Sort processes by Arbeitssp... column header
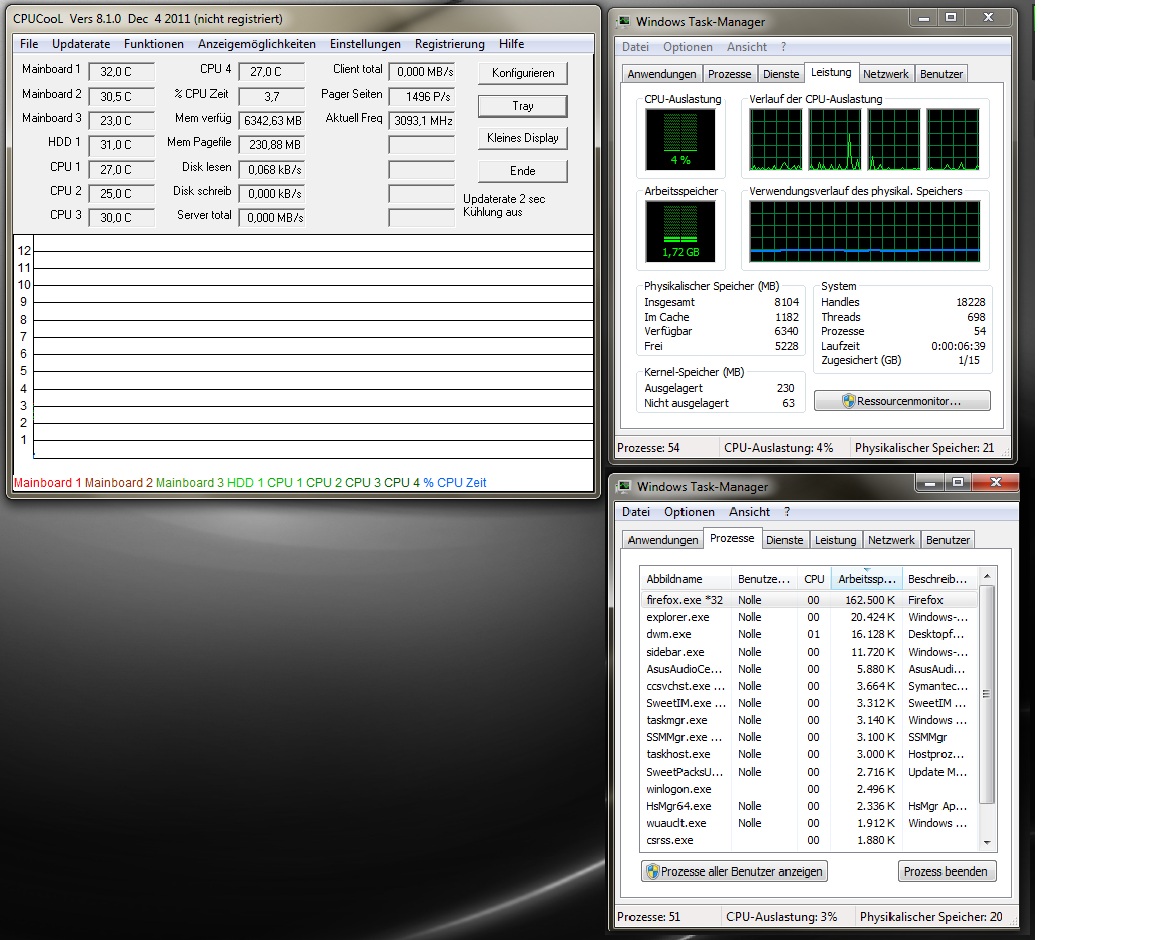 [x=867, y=579]
